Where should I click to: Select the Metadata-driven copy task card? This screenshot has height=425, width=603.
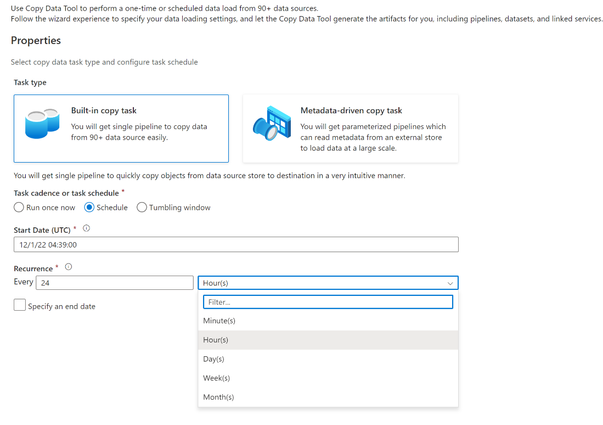(x=350, y=128)
